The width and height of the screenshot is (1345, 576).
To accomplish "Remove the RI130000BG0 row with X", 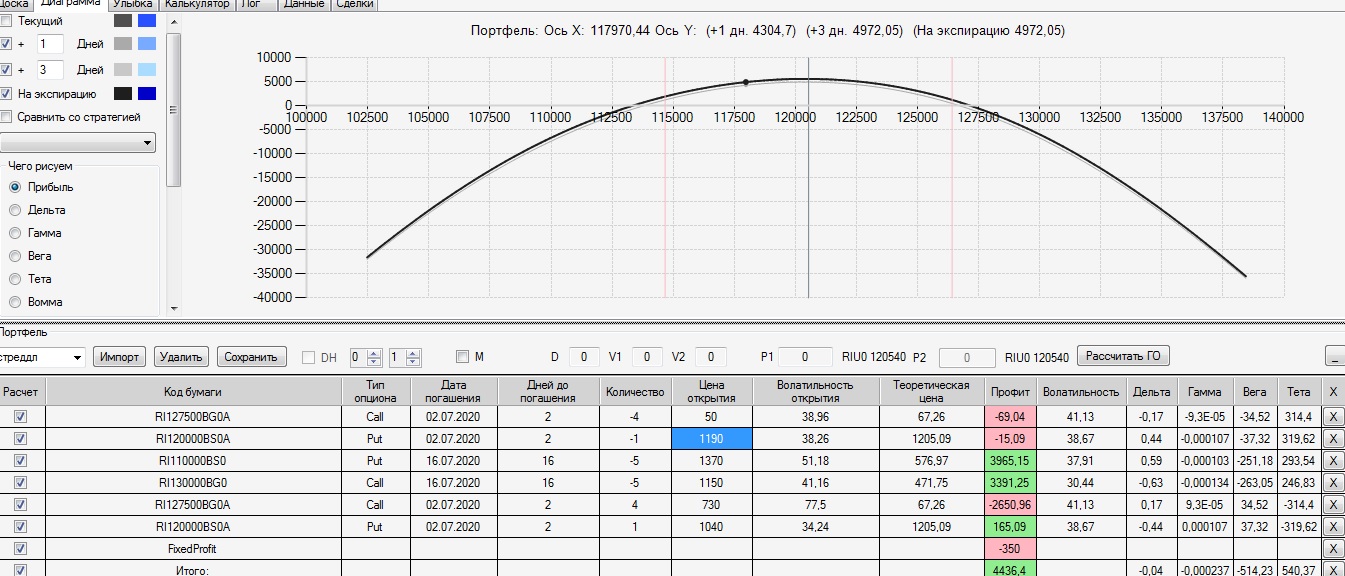I will (1333, 483).
